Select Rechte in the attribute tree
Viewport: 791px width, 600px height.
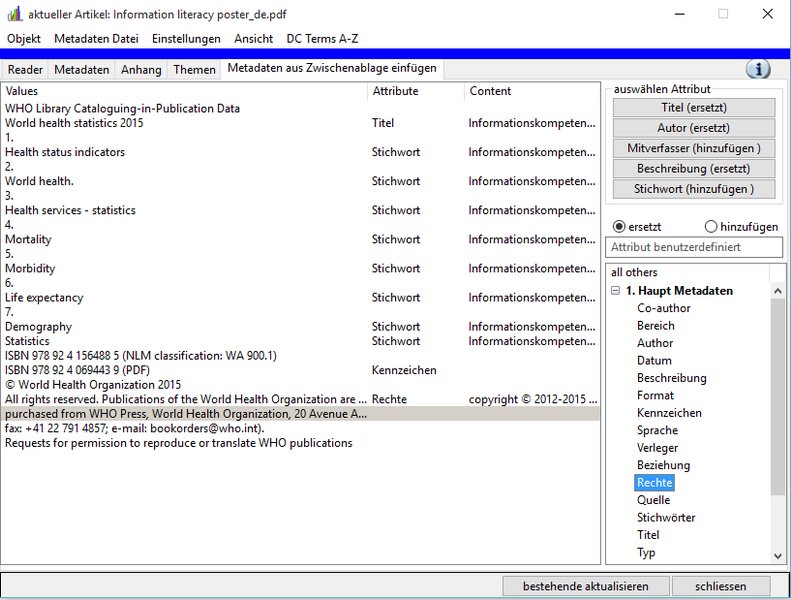pyautogui.click(x=654, y=483)
